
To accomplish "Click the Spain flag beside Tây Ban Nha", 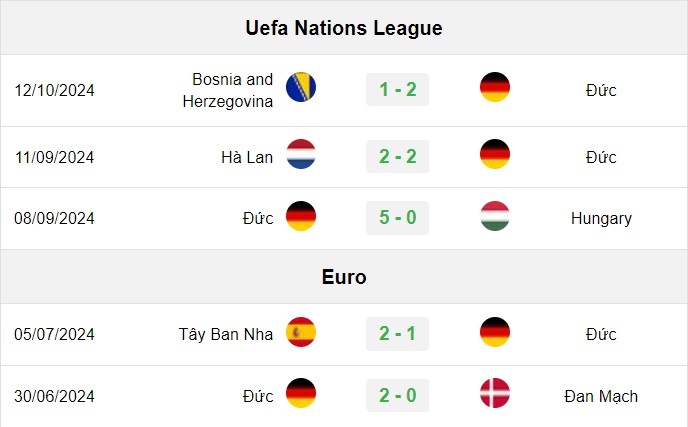I will [x=301, y=332].
